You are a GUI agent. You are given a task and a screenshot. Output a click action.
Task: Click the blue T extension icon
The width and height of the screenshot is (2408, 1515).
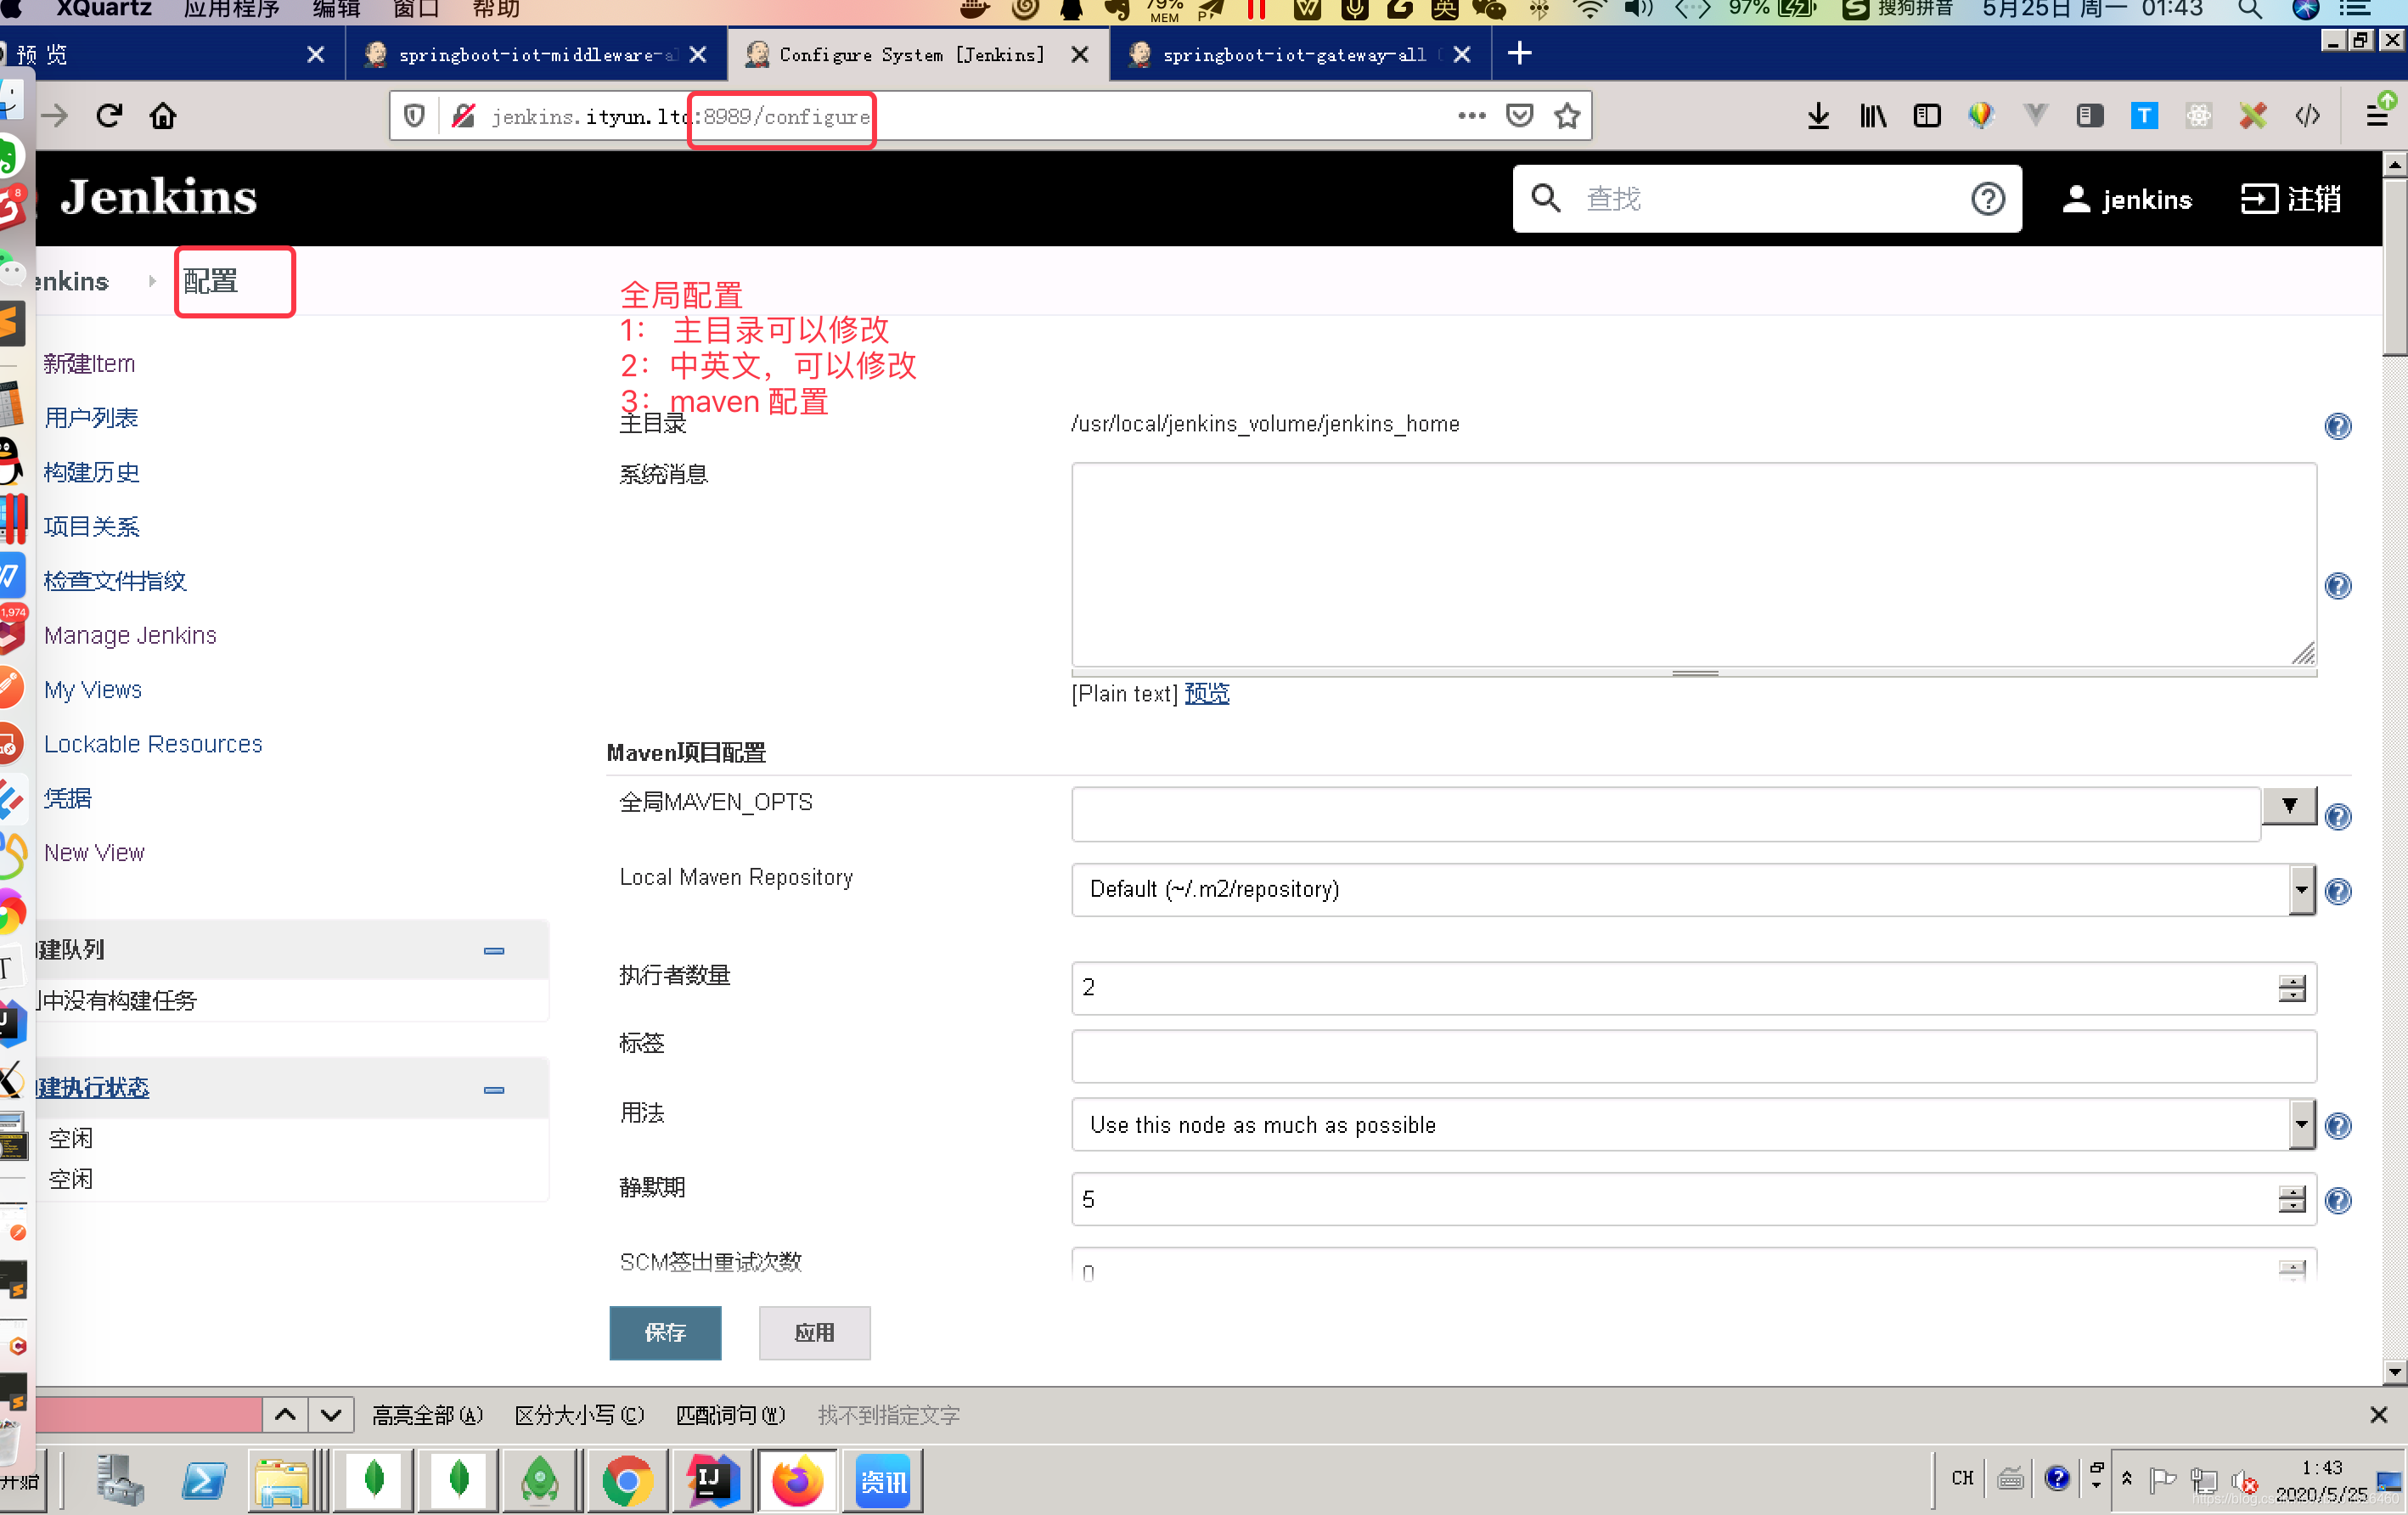[2144, 116]
